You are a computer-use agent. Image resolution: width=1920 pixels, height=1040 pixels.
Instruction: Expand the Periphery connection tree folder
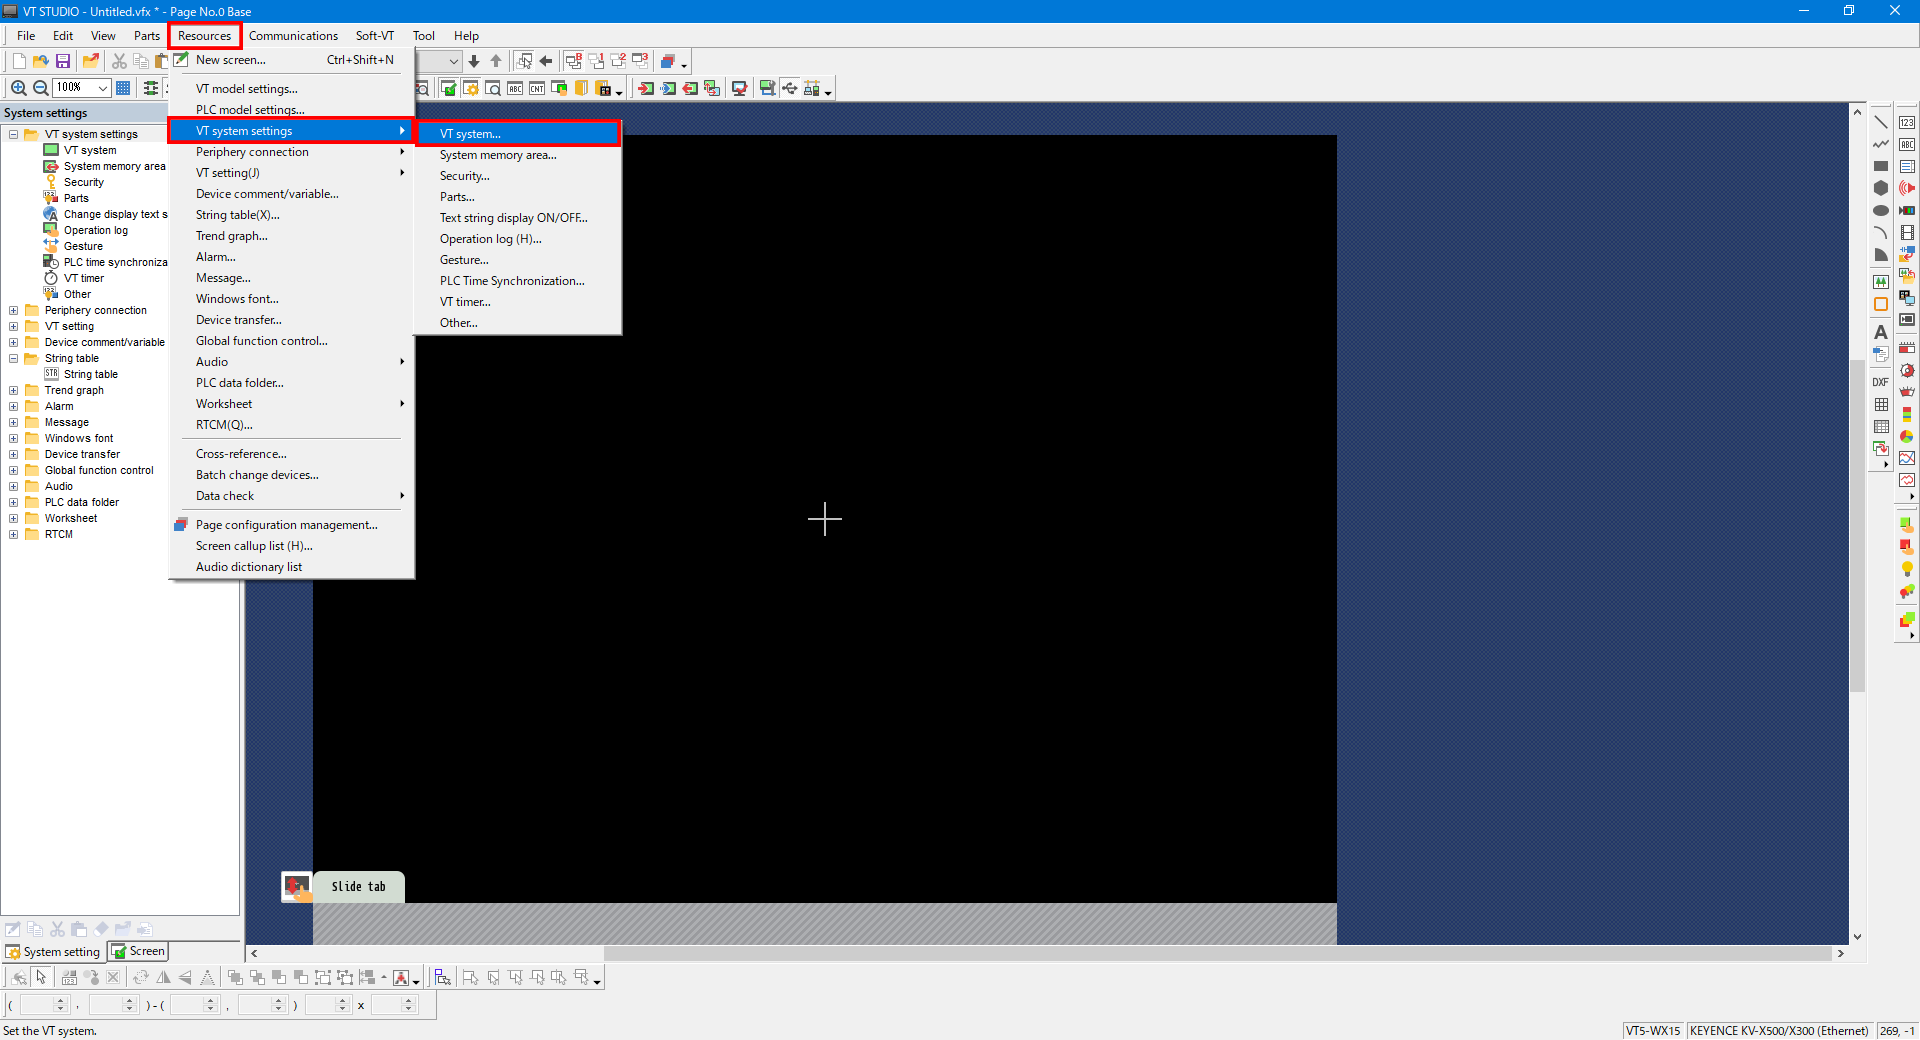pos(14,310)
